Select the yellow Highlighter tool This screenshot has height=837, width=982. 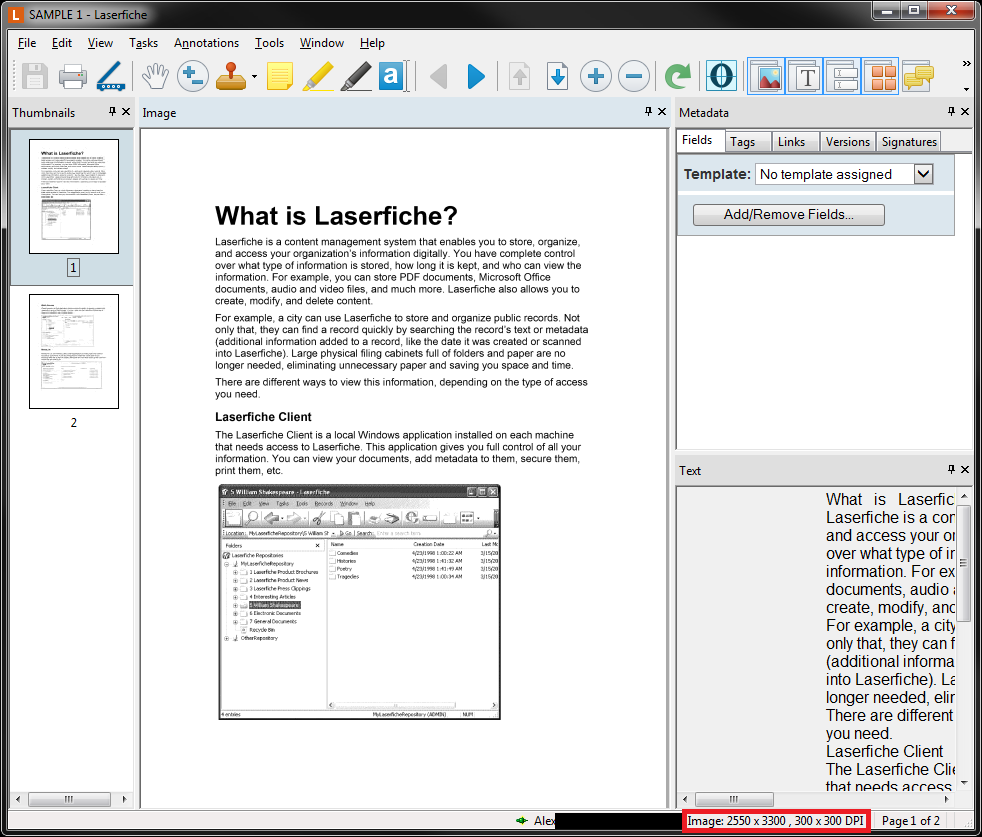click(318, 76)
